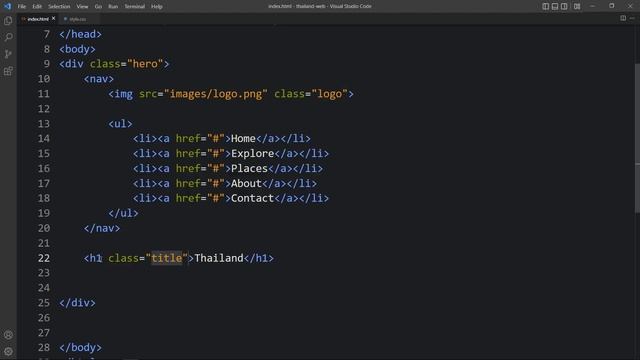Open the Run menu
640x360 pixels.
113,7
